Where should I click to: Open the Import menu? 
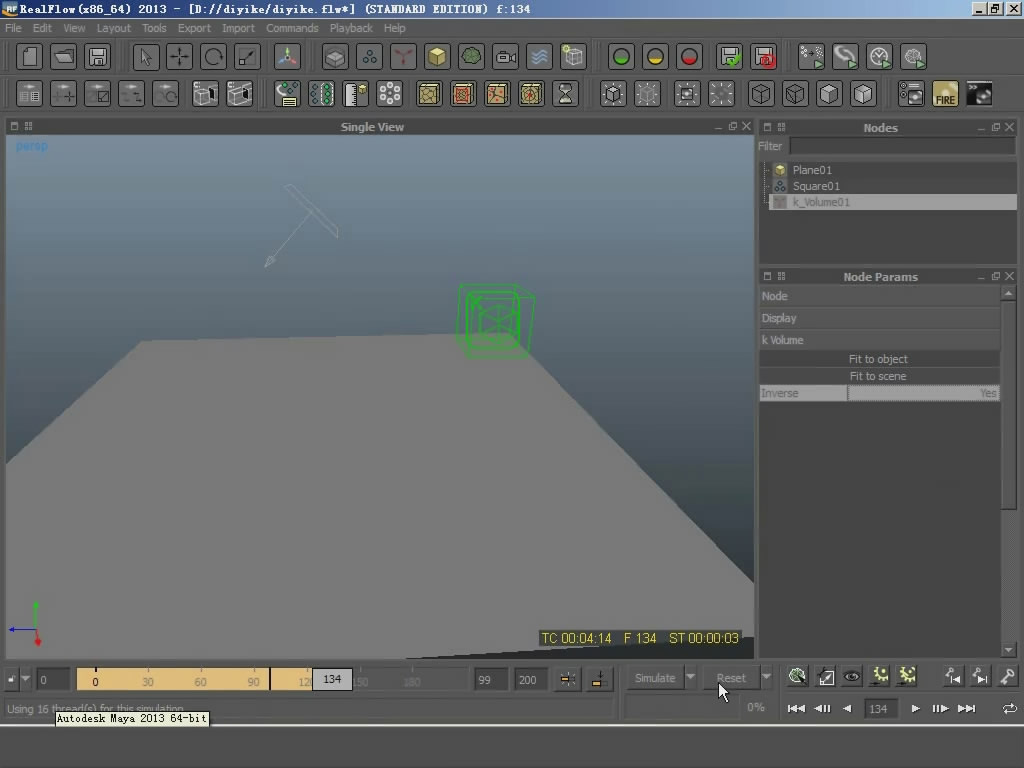tap(238, 28)
